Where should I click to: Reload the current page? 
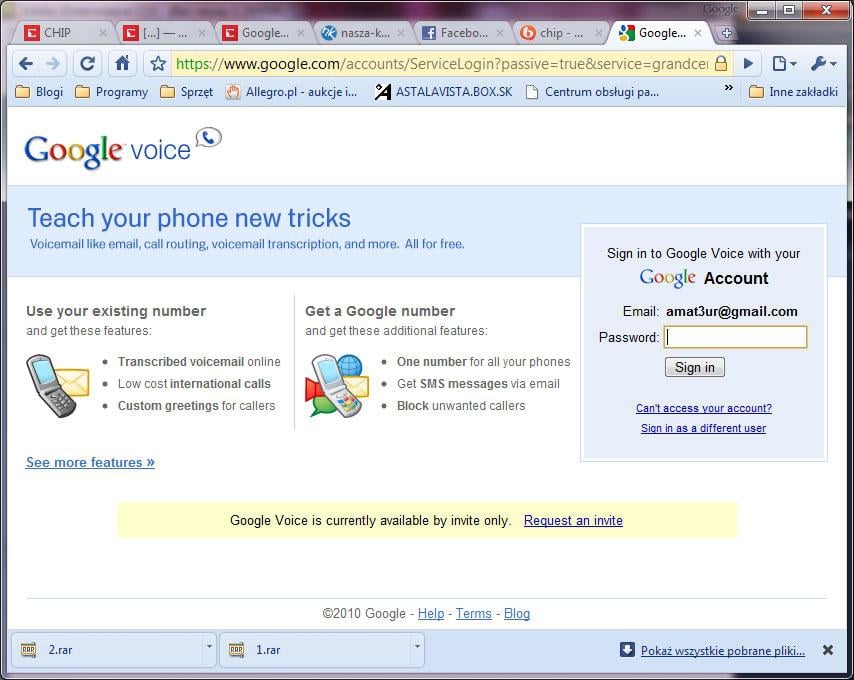coord(87,62)
